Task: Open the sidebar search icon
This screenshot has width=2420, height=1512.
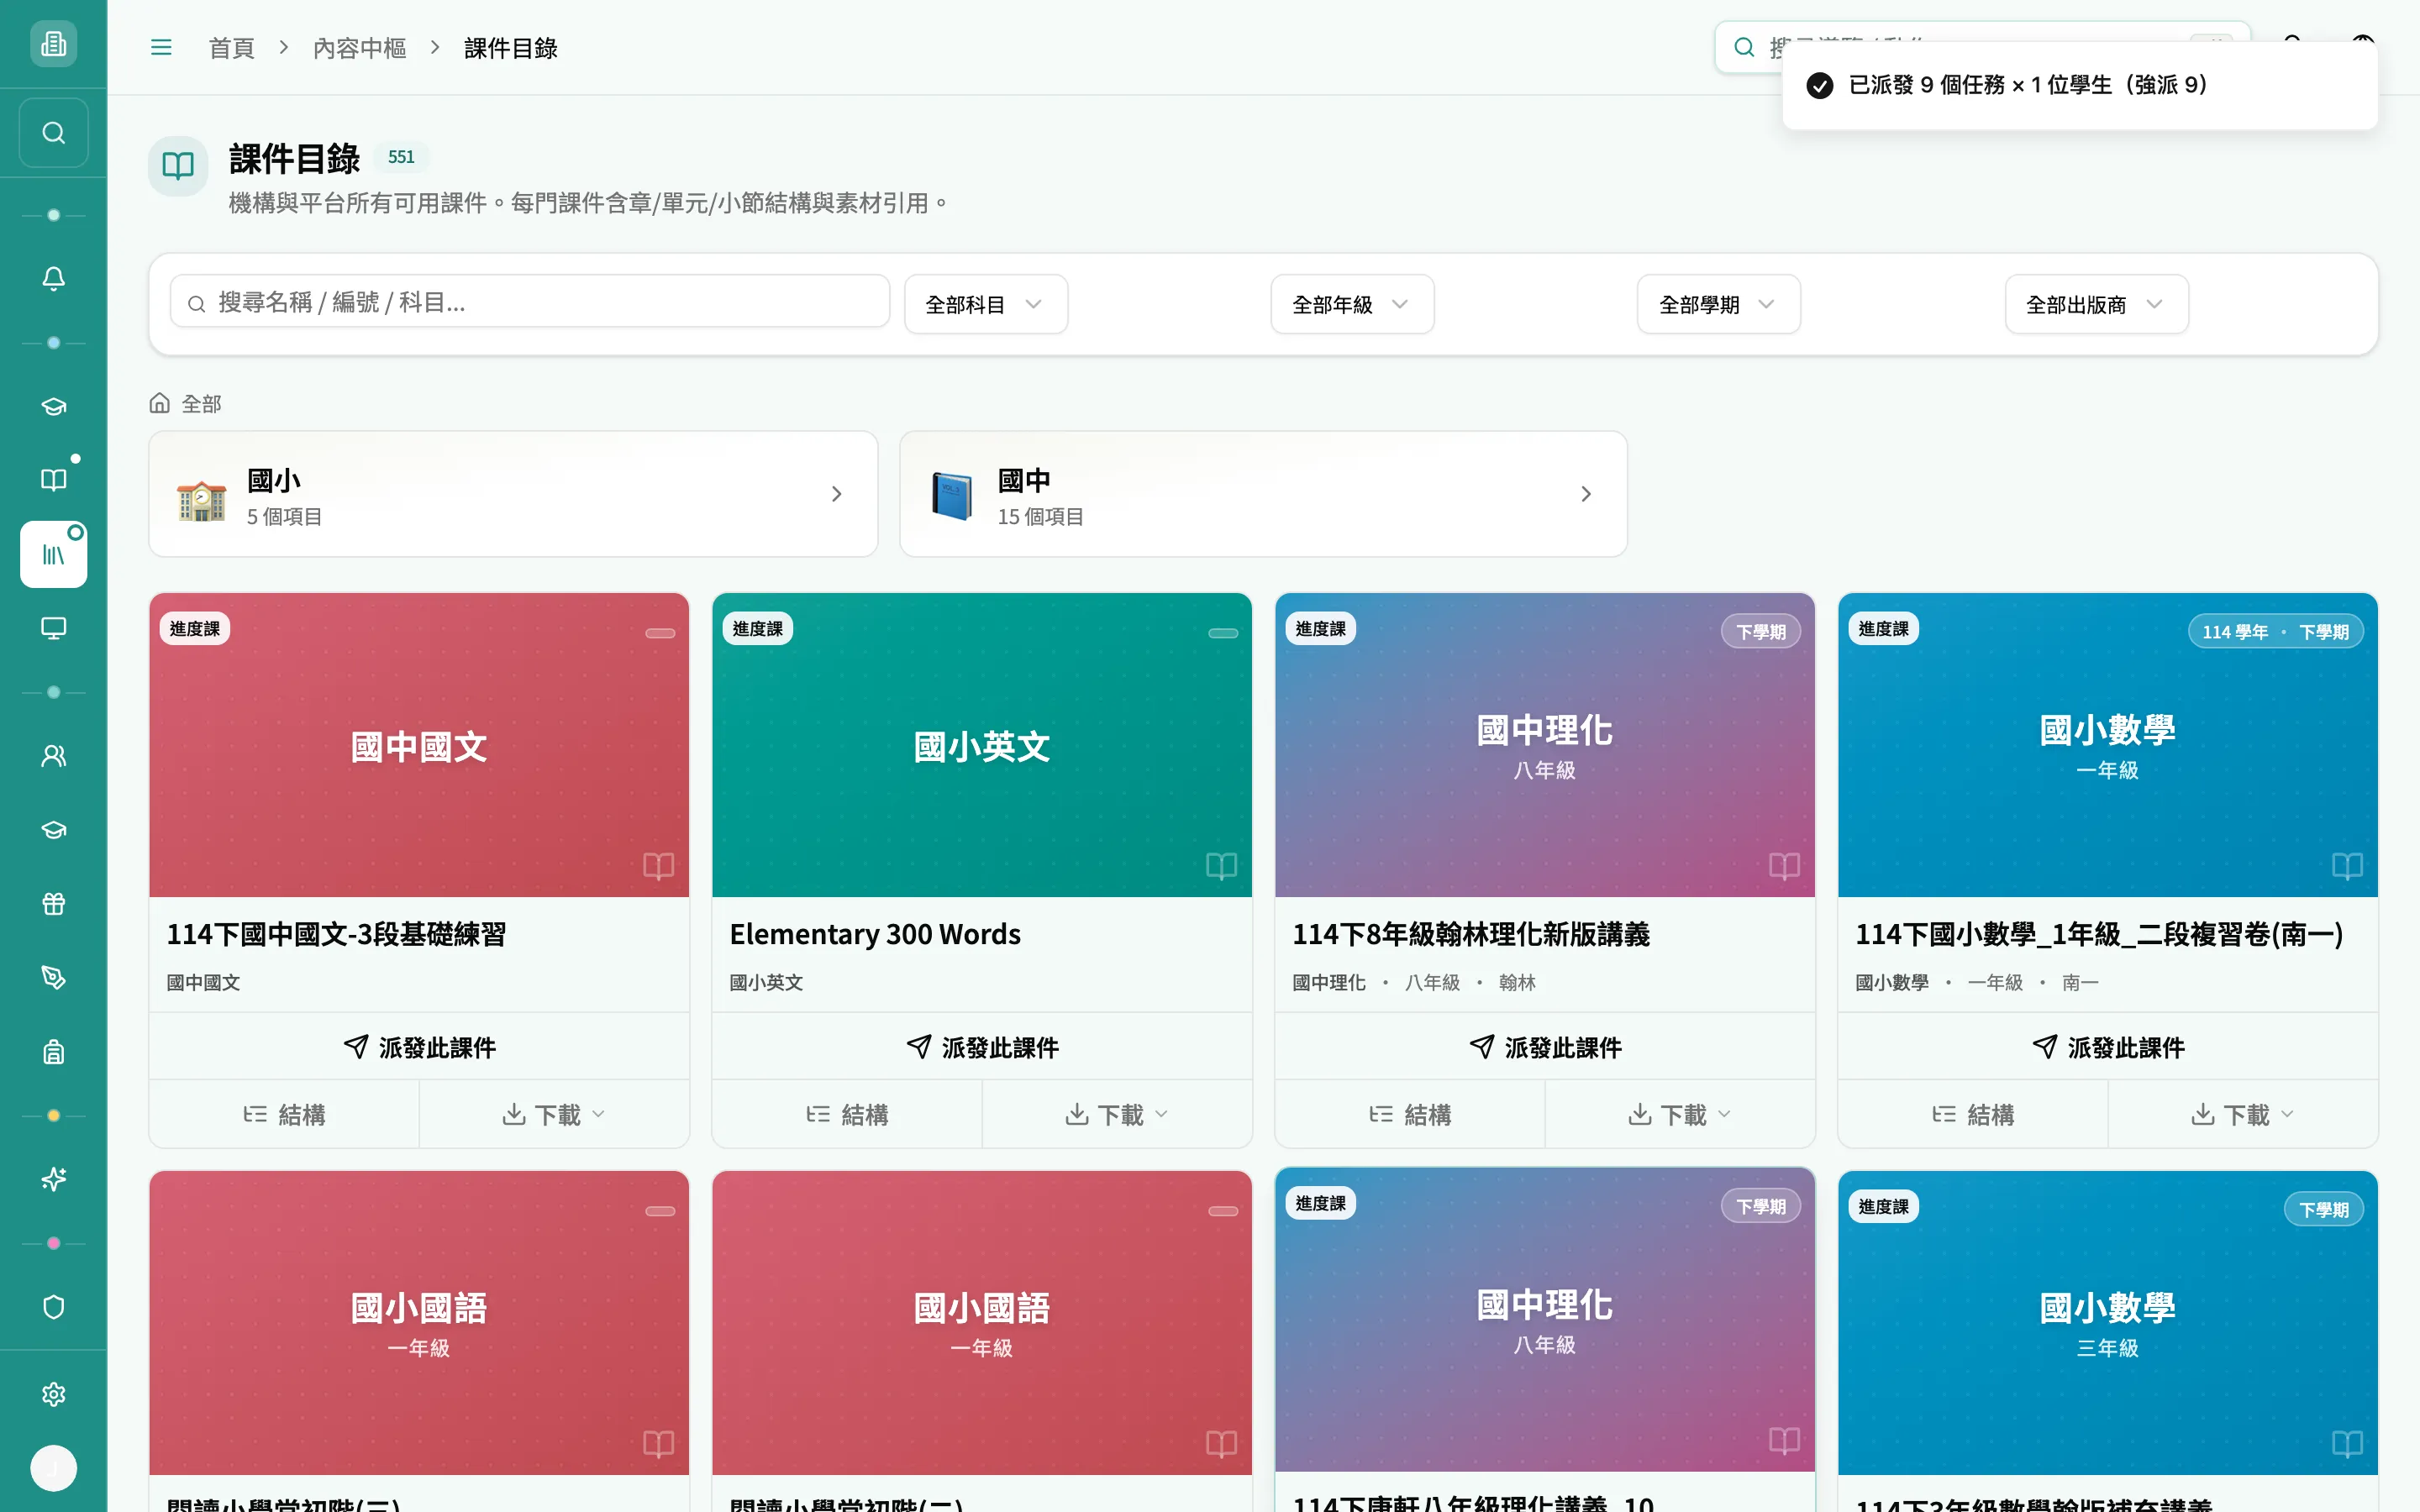Action: pyautogui.click(x=53, y=133)
